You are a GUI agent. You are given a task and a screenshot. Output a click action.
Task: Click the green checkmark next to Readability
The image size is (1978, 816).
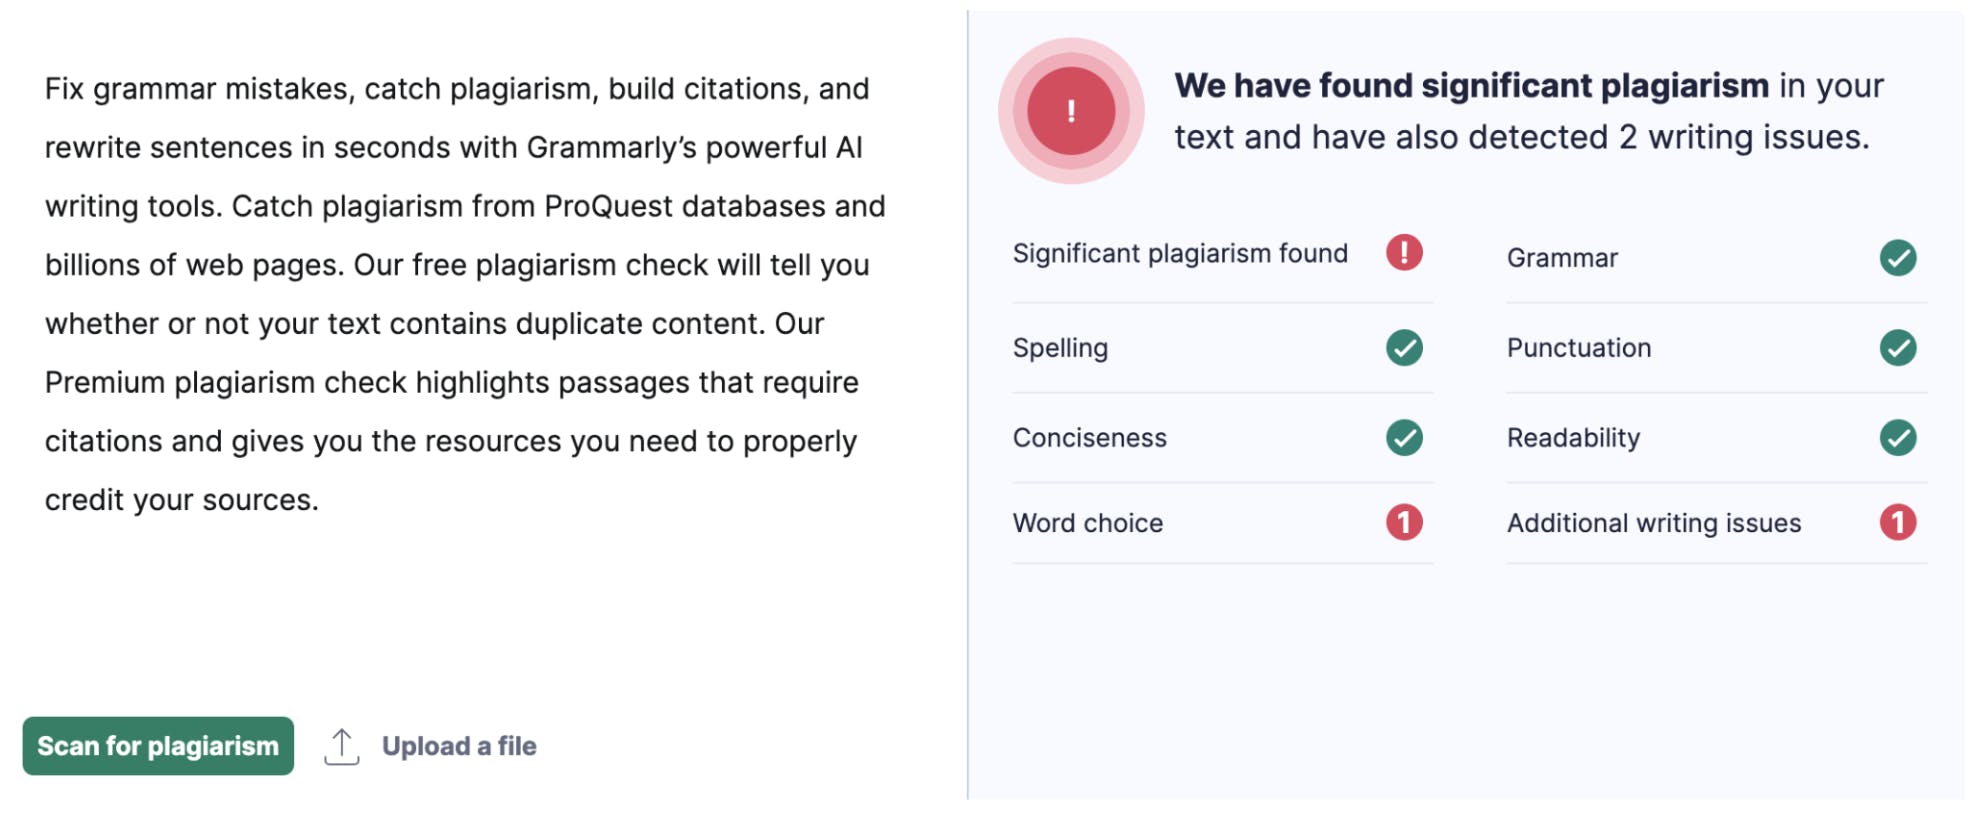[1897, 438]
